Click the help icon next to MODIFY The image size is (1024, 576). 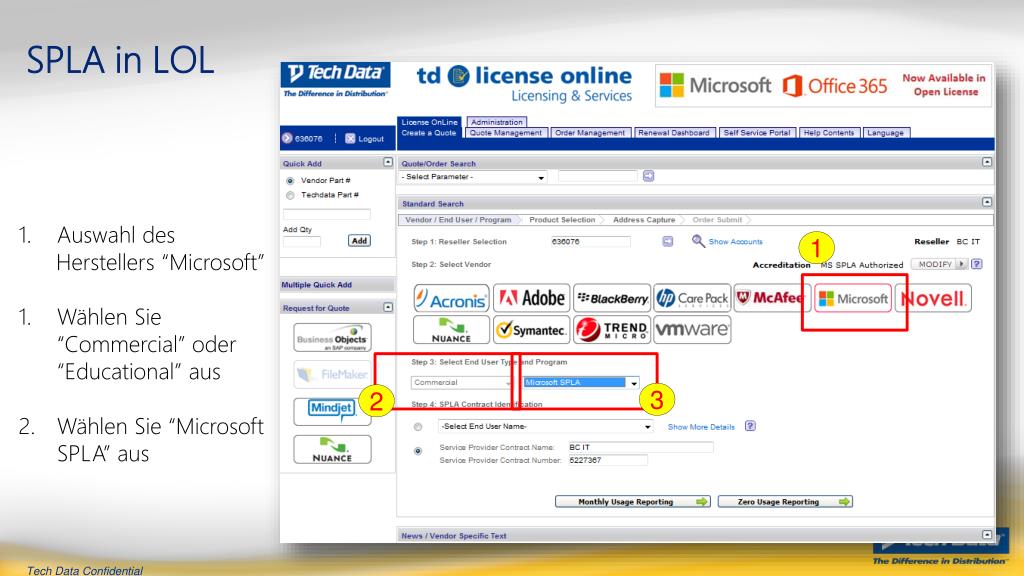pyautogui.click(x=976, y=264)
